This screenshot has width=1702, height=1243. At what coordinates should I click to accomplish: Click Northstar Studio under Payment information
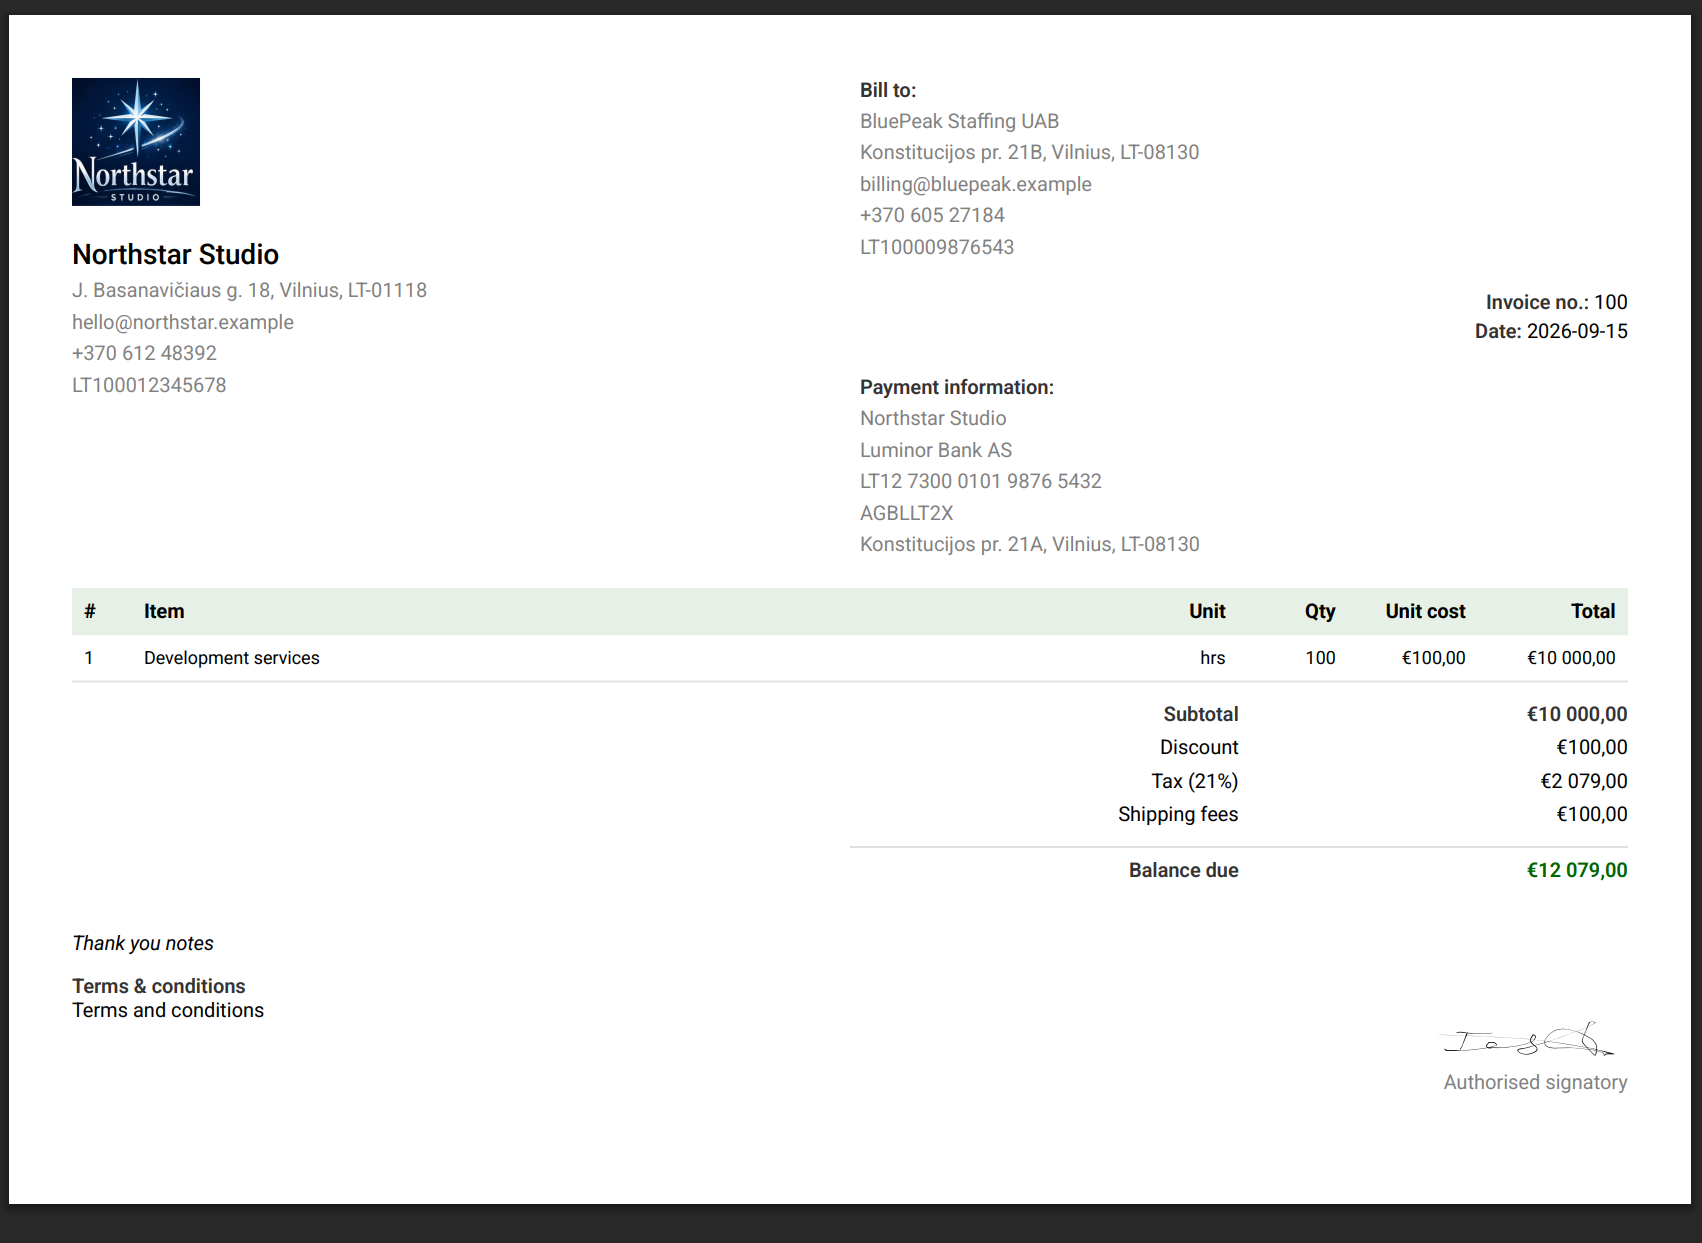point(933,418)
